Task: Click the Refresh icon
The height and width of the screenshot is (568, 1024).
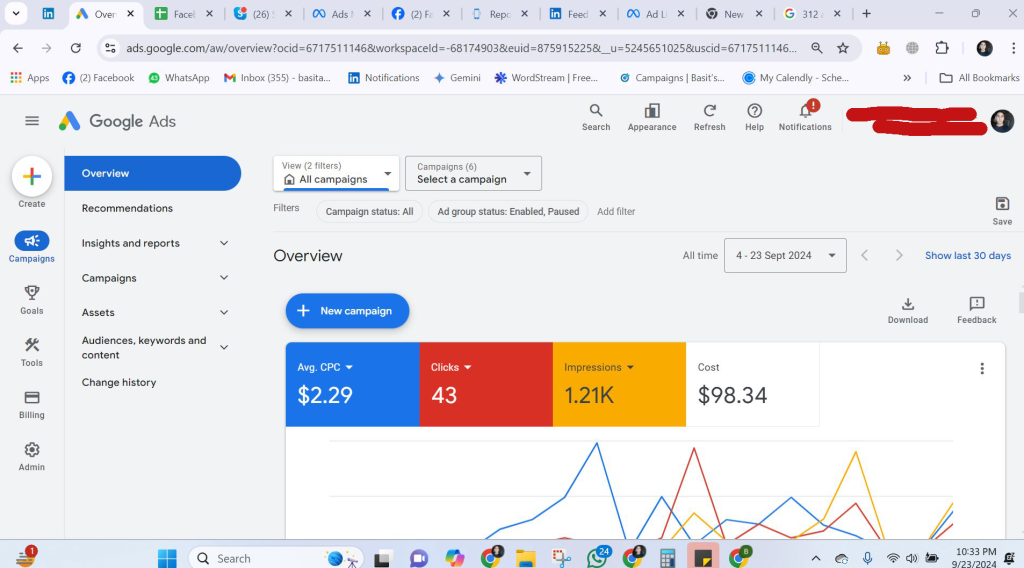Action: [x=709, y=112]
